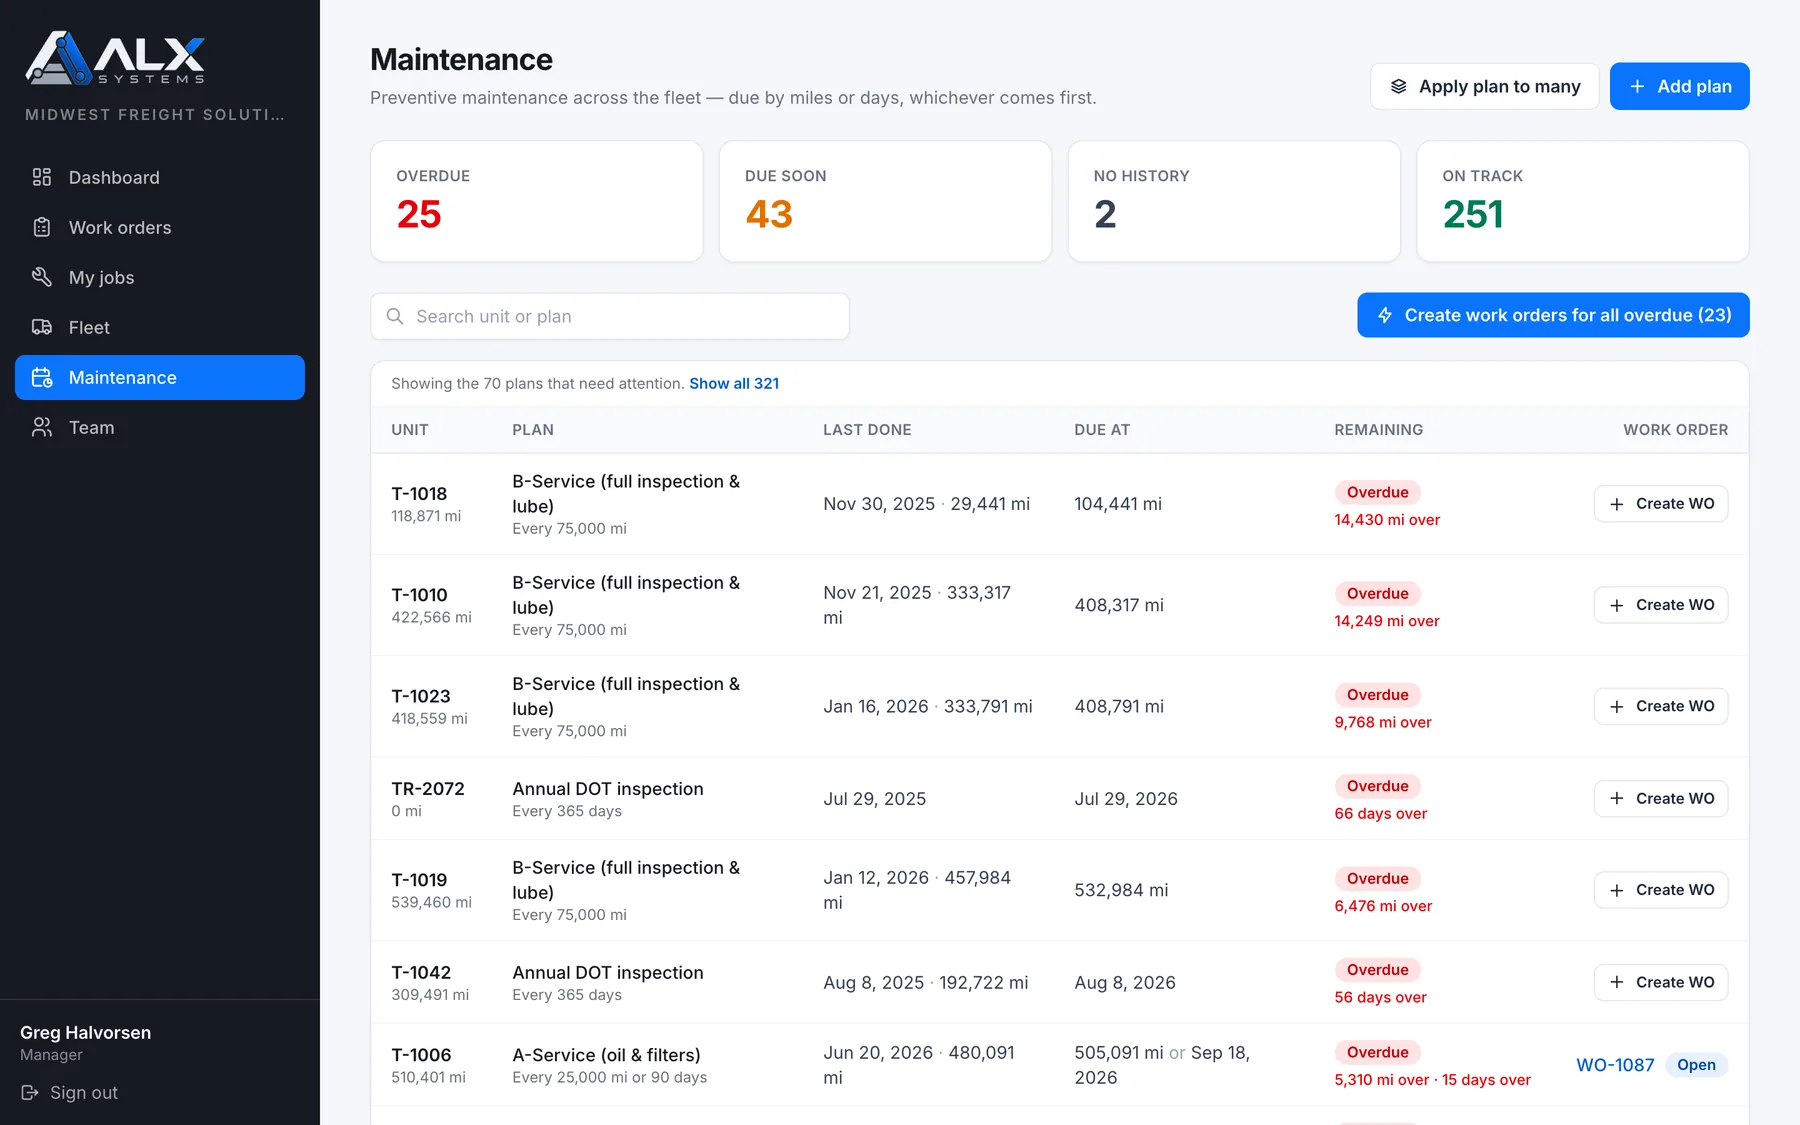This screenshot has width=1800, height=1125.
Task: Click the Sign out link
Action: click(69, 1092)
